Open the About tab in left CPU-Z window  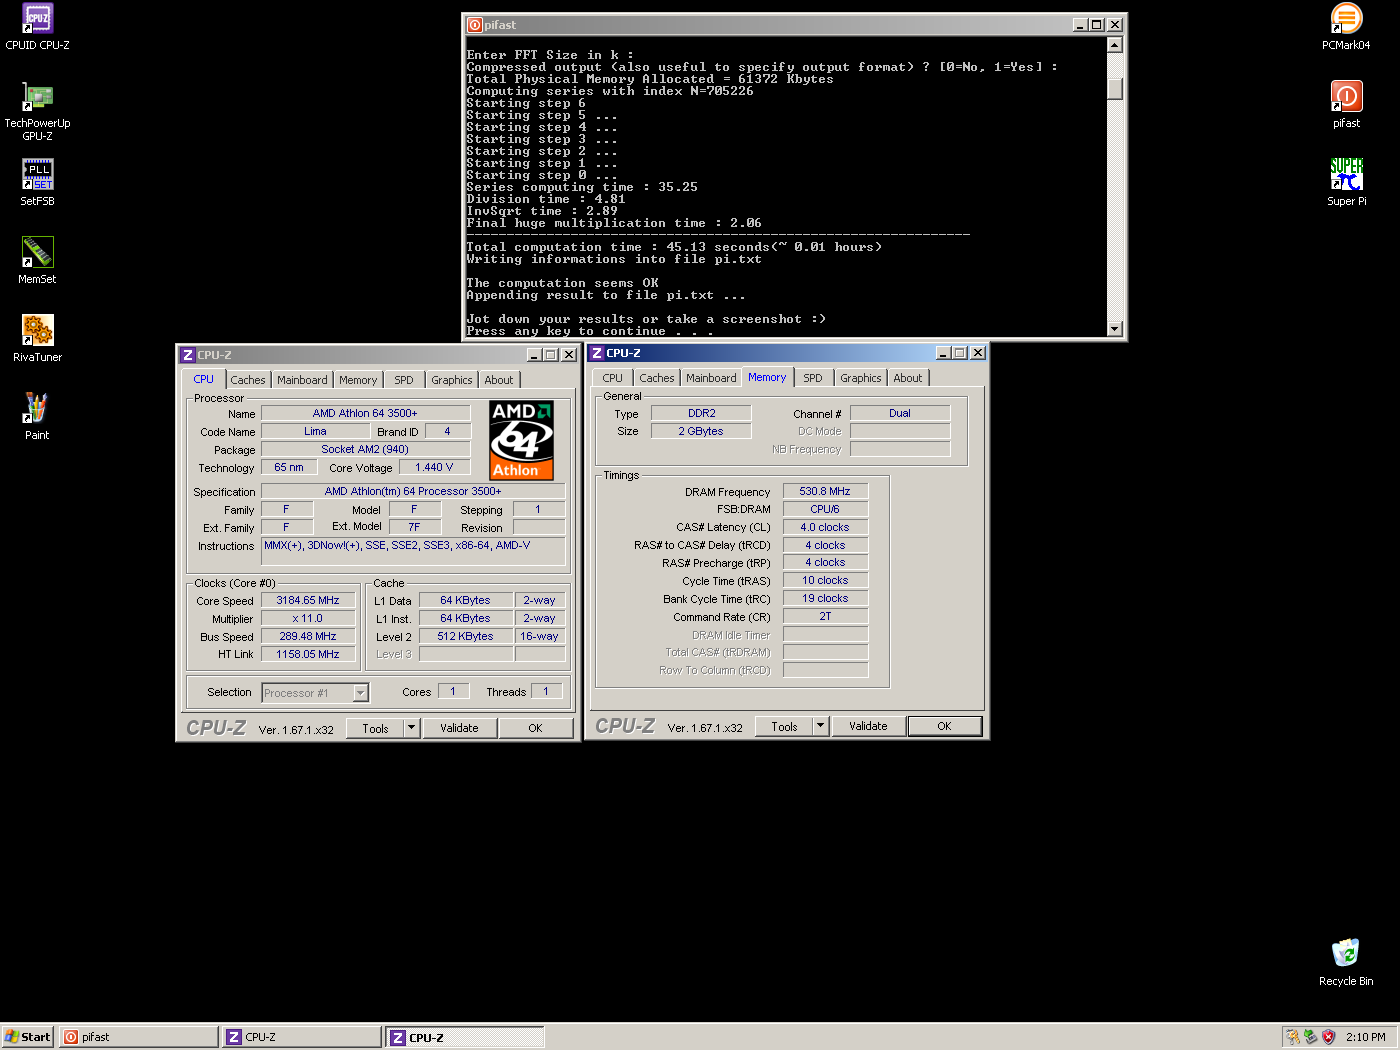(x=499, y=380)
